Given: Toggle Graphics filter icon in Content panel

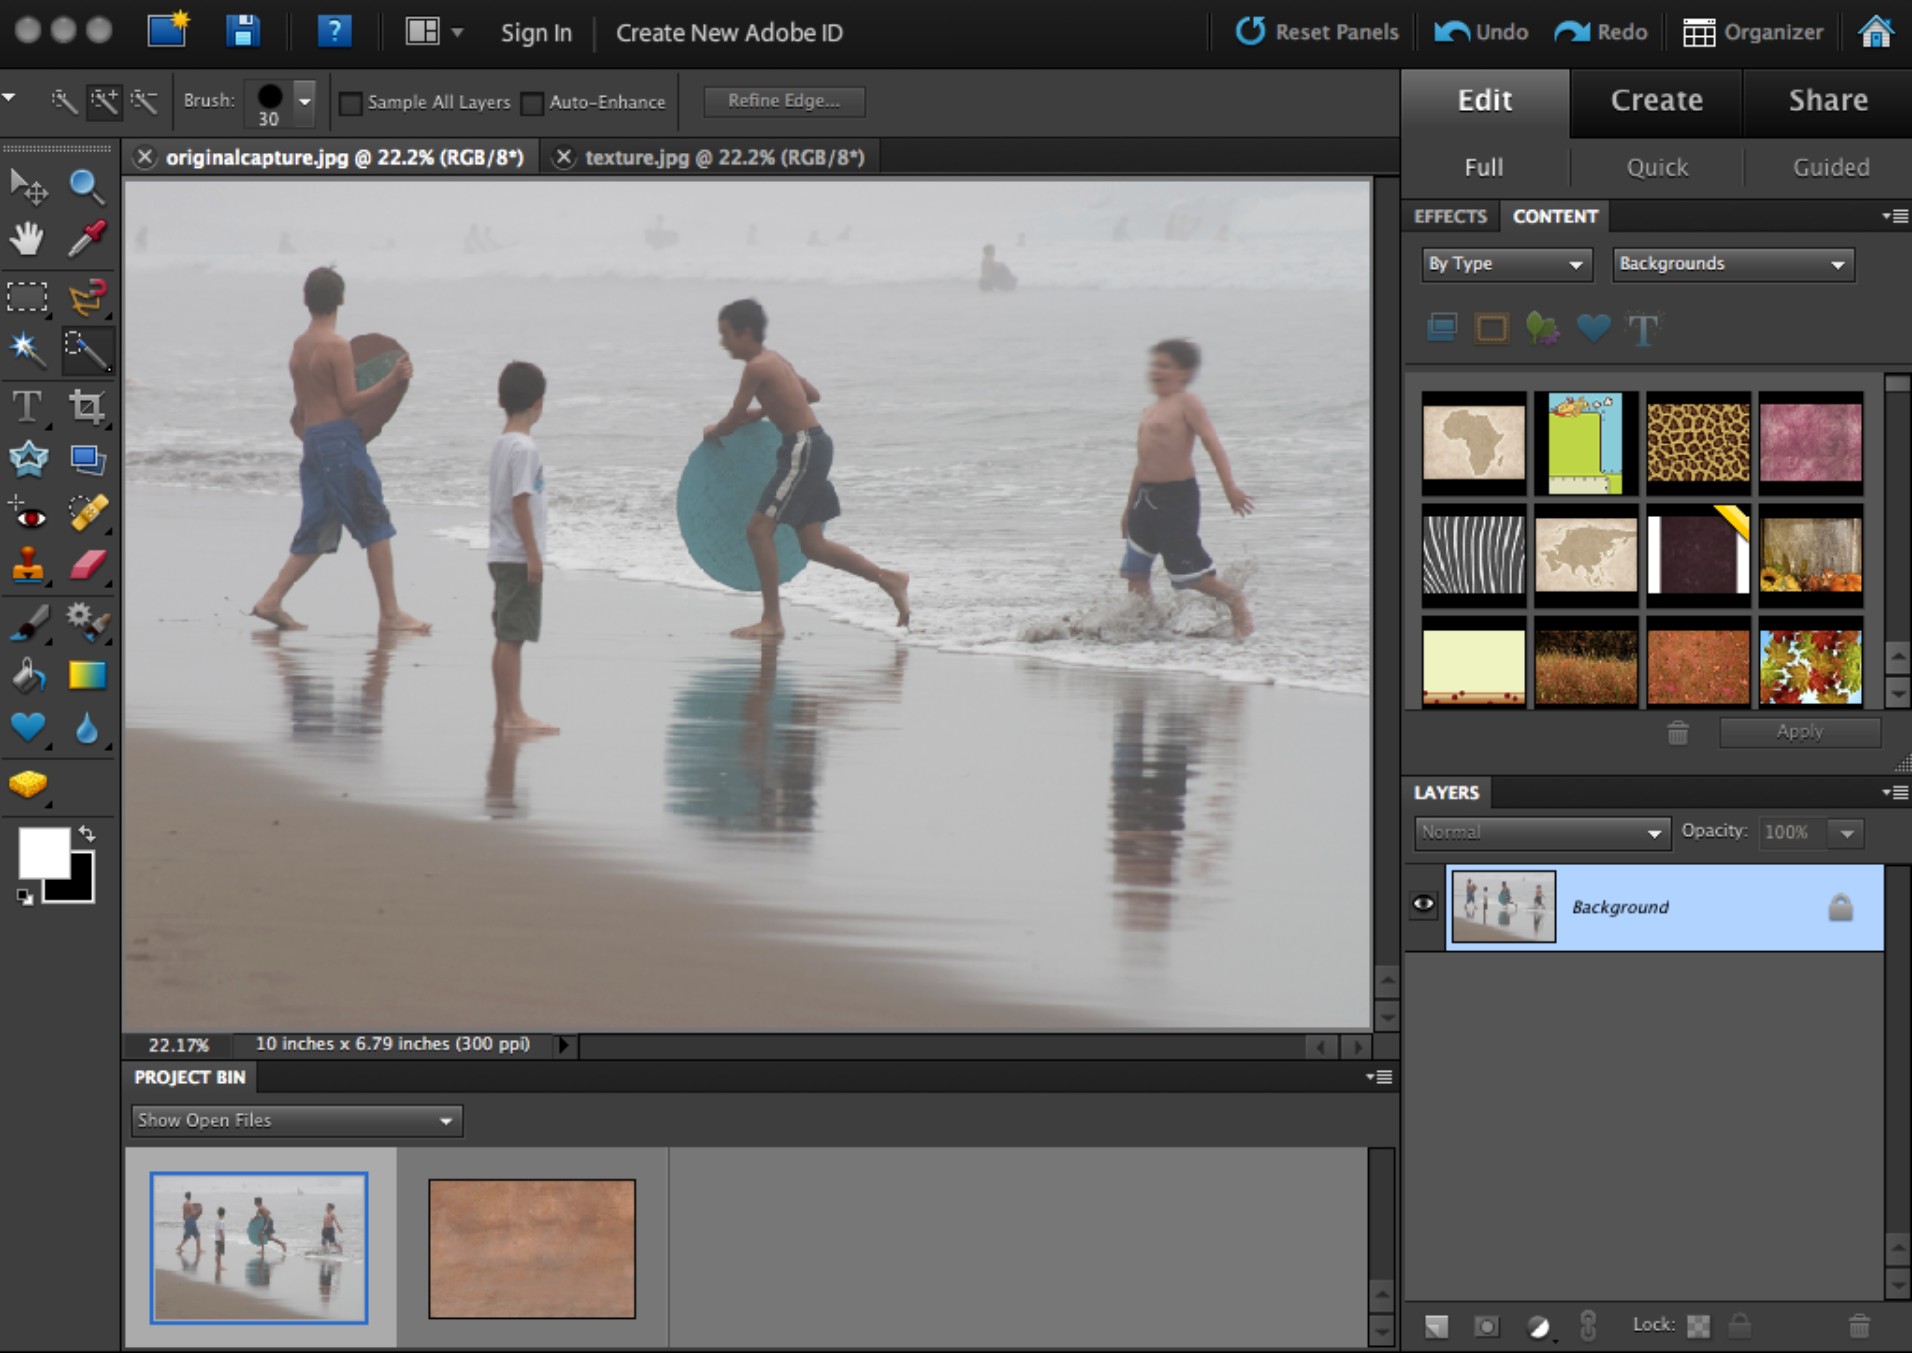Looking at the screenshot, I should (1542, 328).
